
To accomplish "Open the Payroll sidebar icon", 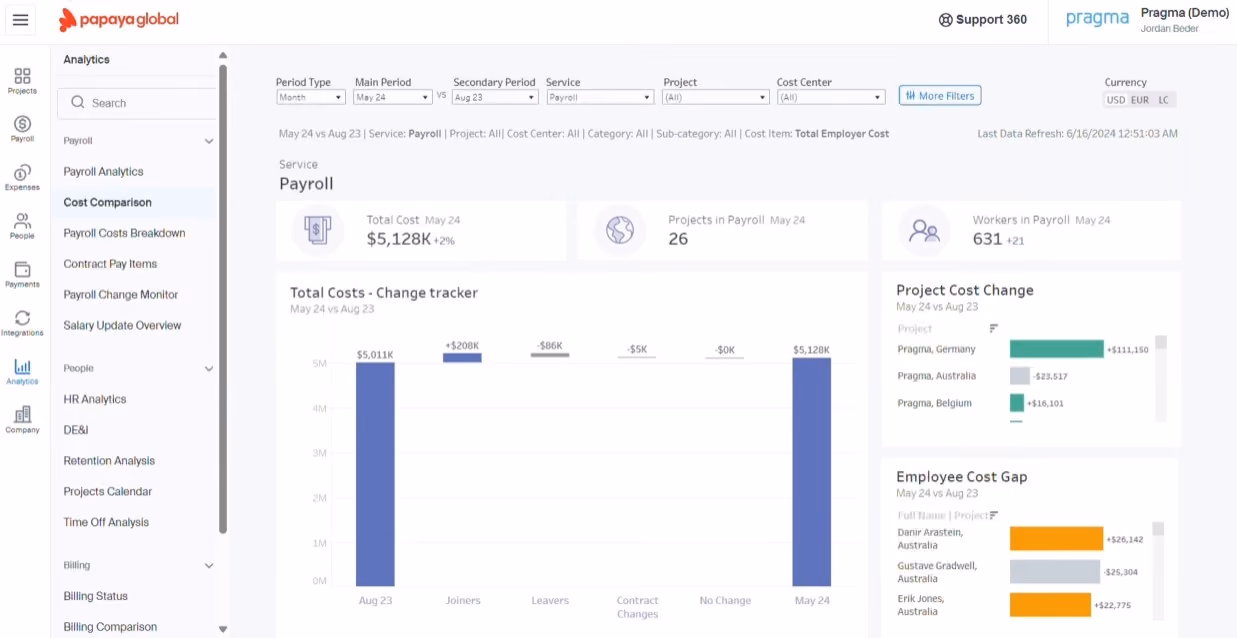I will pyautogui.click(x=22, y=129).
